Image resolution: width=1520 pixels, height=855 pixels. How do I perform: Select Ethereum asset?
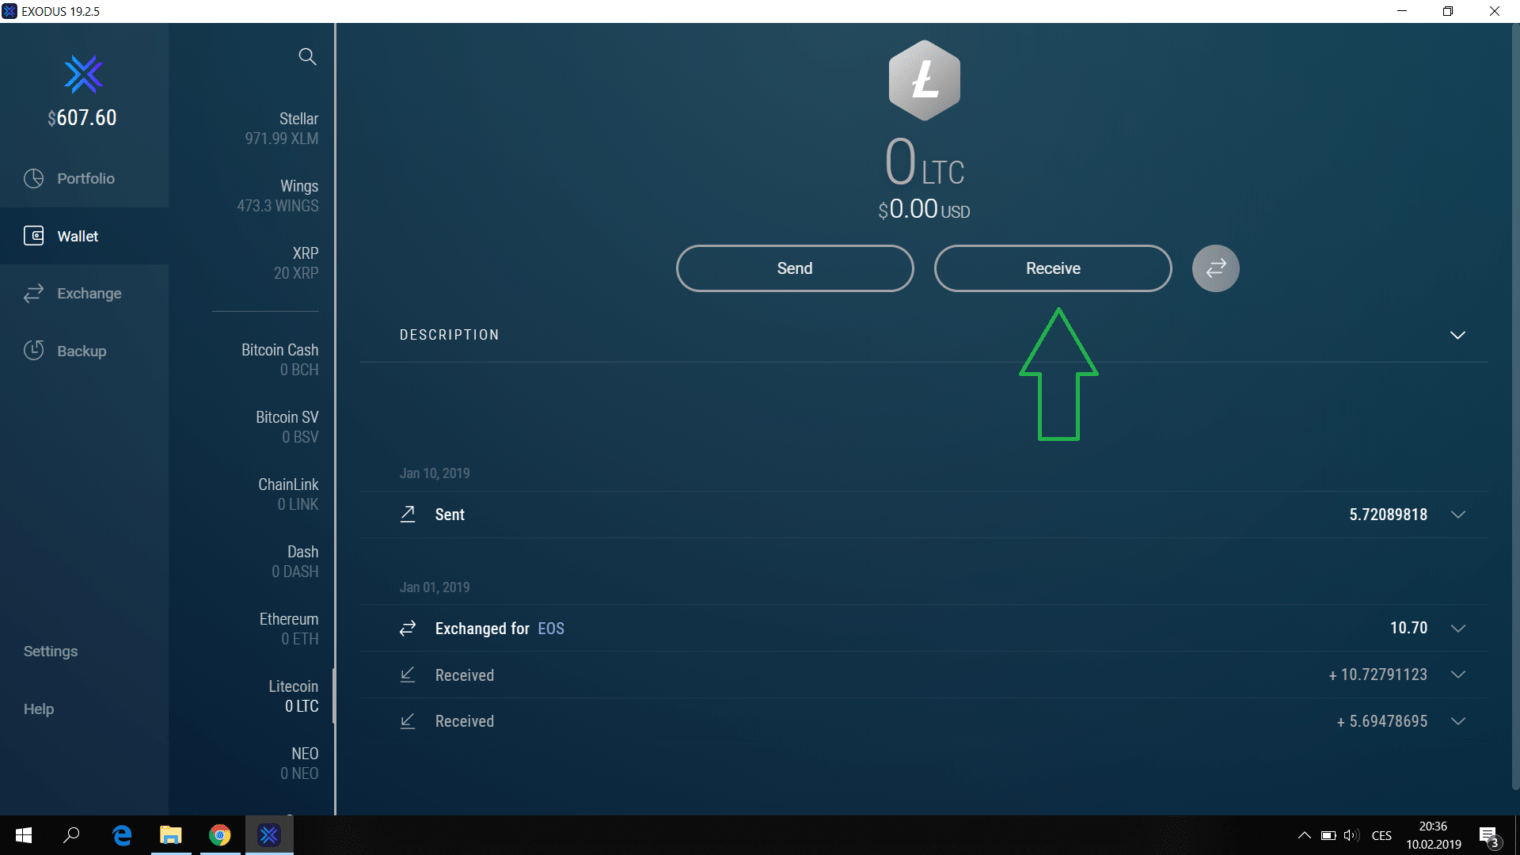tap(288, 629)
